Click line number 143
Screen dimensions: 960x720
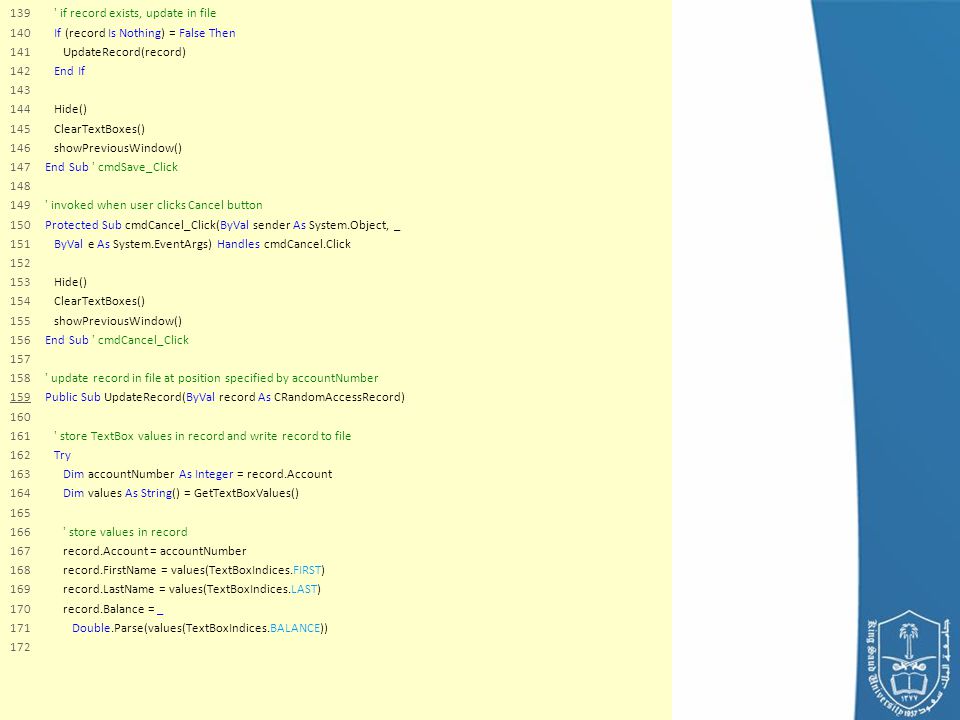pos(20,90)
